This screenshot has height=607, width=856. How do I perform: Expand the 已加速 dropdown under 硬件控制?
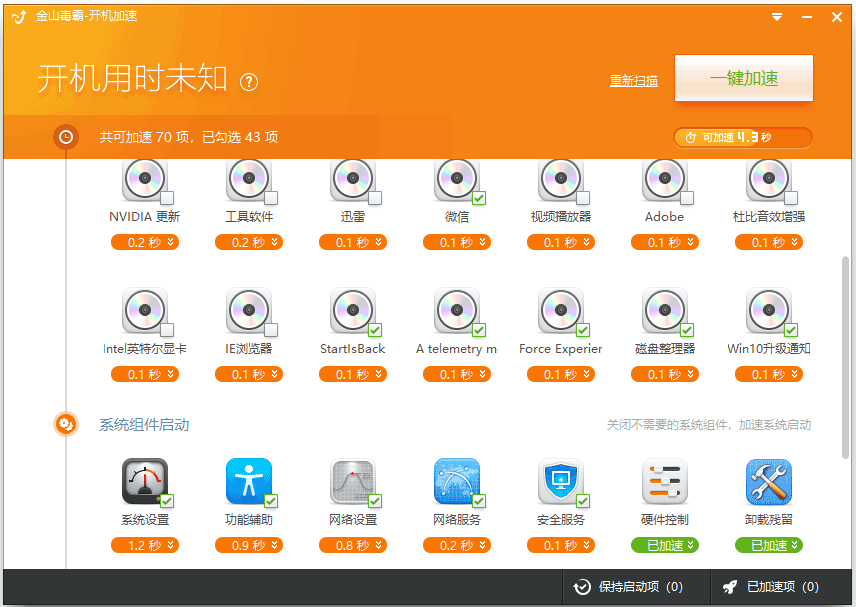665,545
